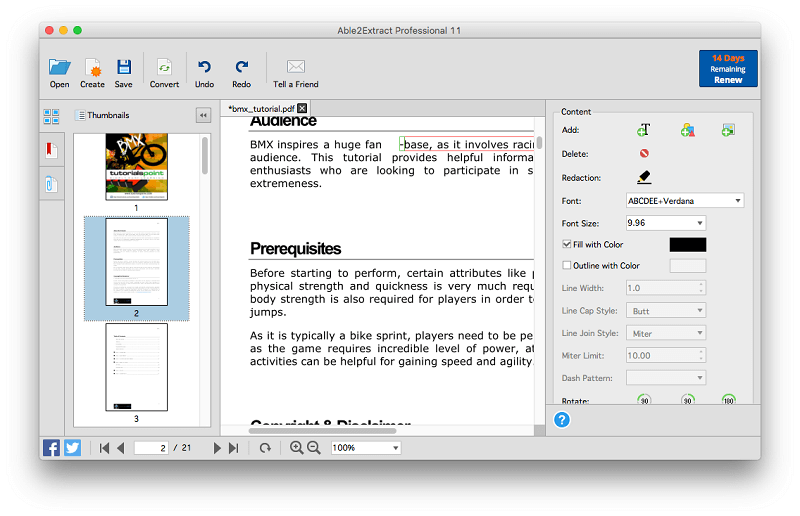Click the Create PDF icon
Viewport: 800px width, 516px height.
click(92, 67)
